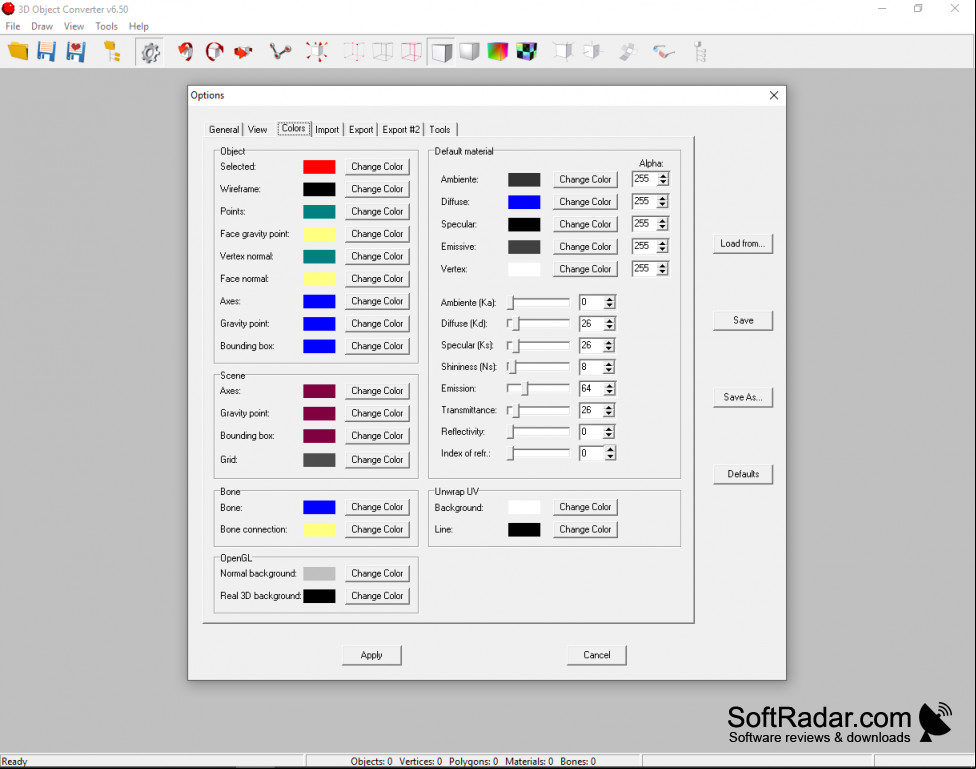
Task: Click the Diffuse (Kd) value field
Action: (x=591, y=324)
